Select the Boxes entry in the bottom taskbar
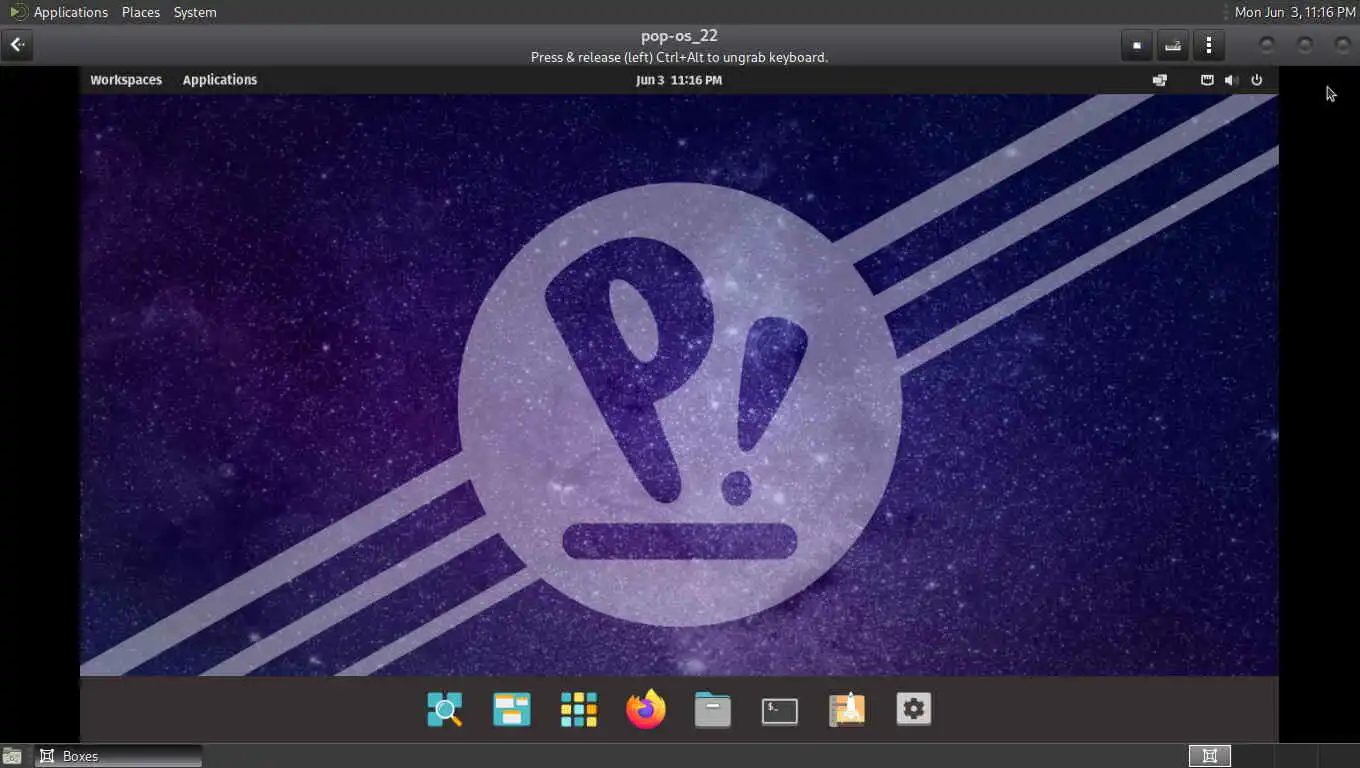 [x=119, y=756]
